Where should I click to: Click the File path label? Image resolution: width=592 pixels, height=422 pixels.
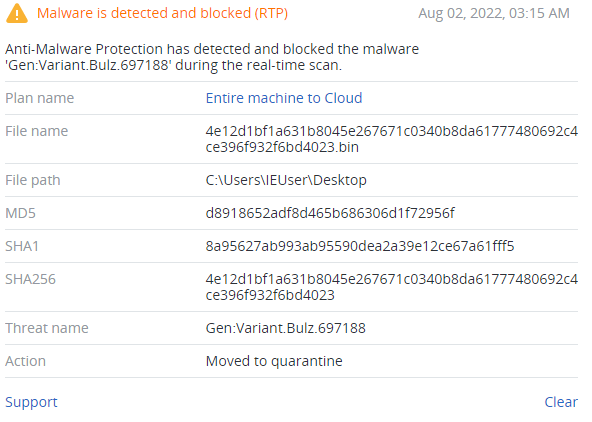(x=33, y=180)
